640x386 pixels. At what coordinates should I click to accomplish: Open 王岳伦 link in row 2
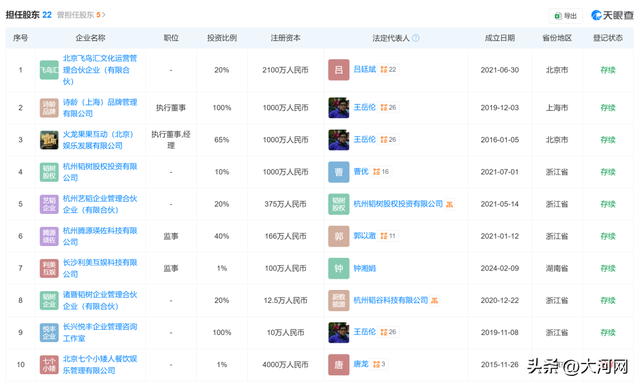(364, 107)
